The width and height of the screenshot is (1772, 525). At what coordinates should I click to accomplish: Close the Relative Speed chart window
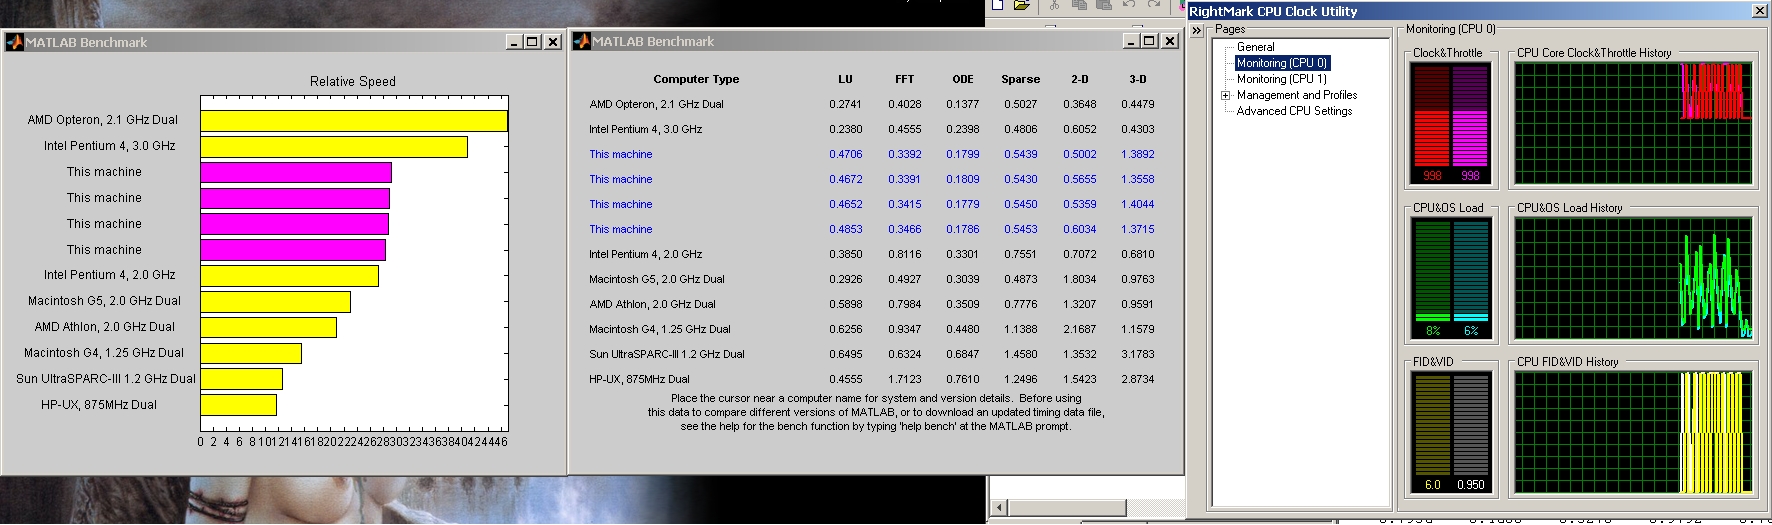tap(553, 42)
